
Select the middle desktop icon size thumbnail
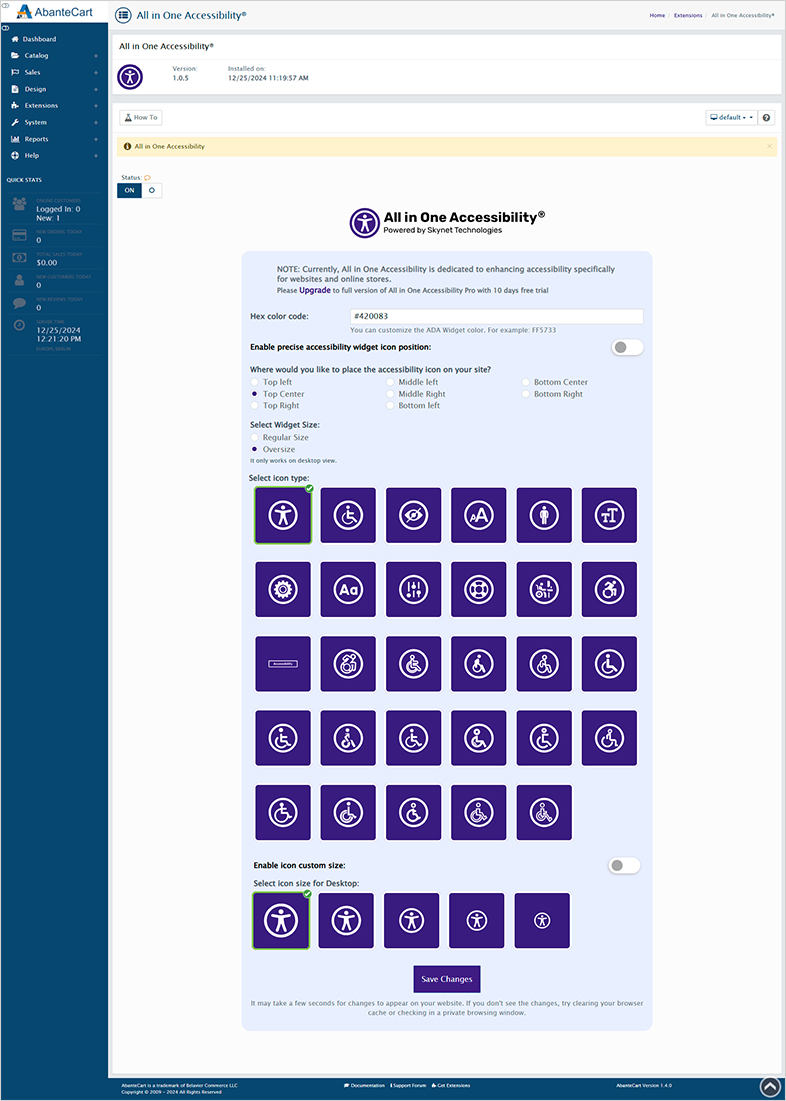point(412,921)
